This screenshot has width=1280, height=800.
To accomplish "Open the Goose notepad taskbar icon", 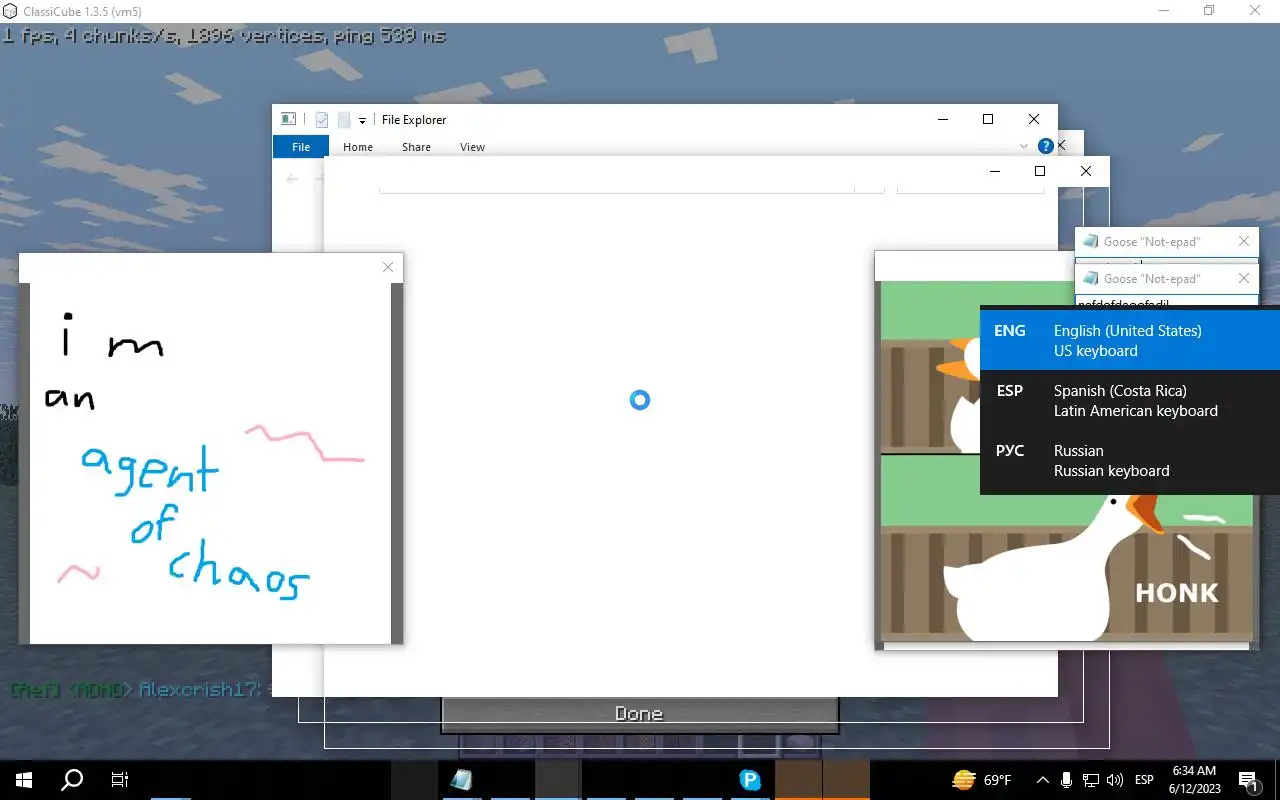I will tap(461, 780).
